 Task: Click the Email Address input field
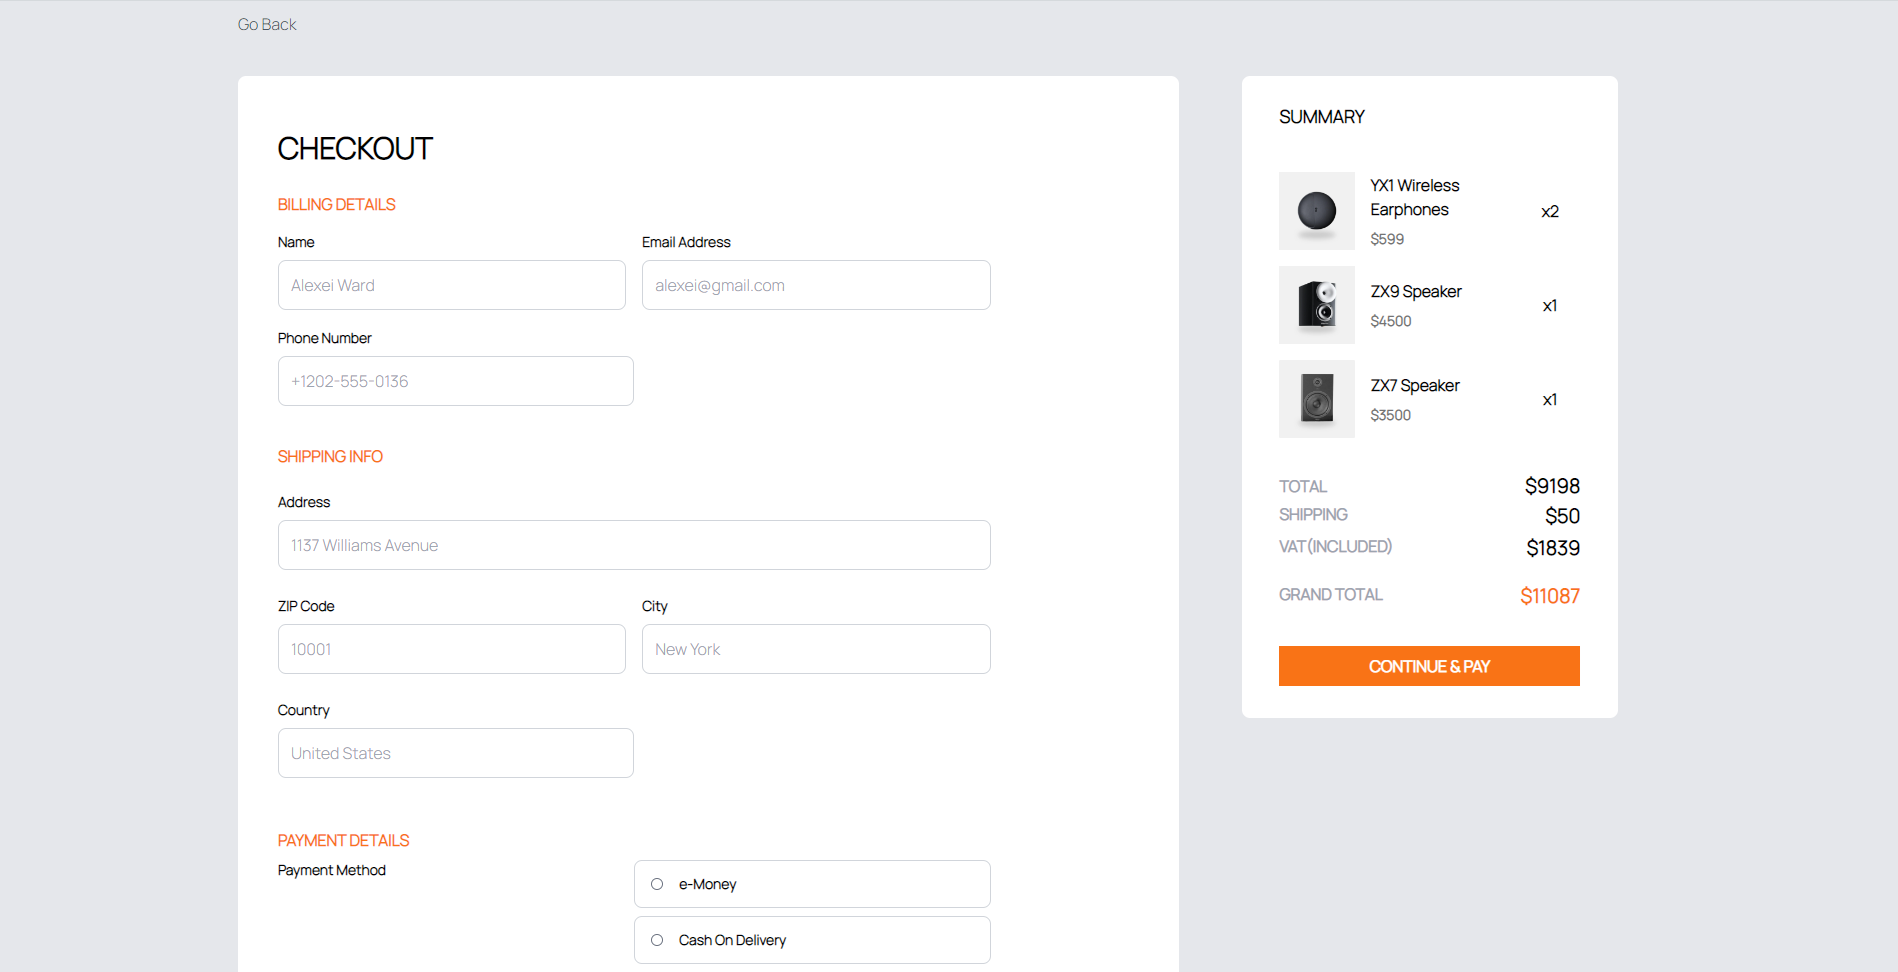(815, 285)
